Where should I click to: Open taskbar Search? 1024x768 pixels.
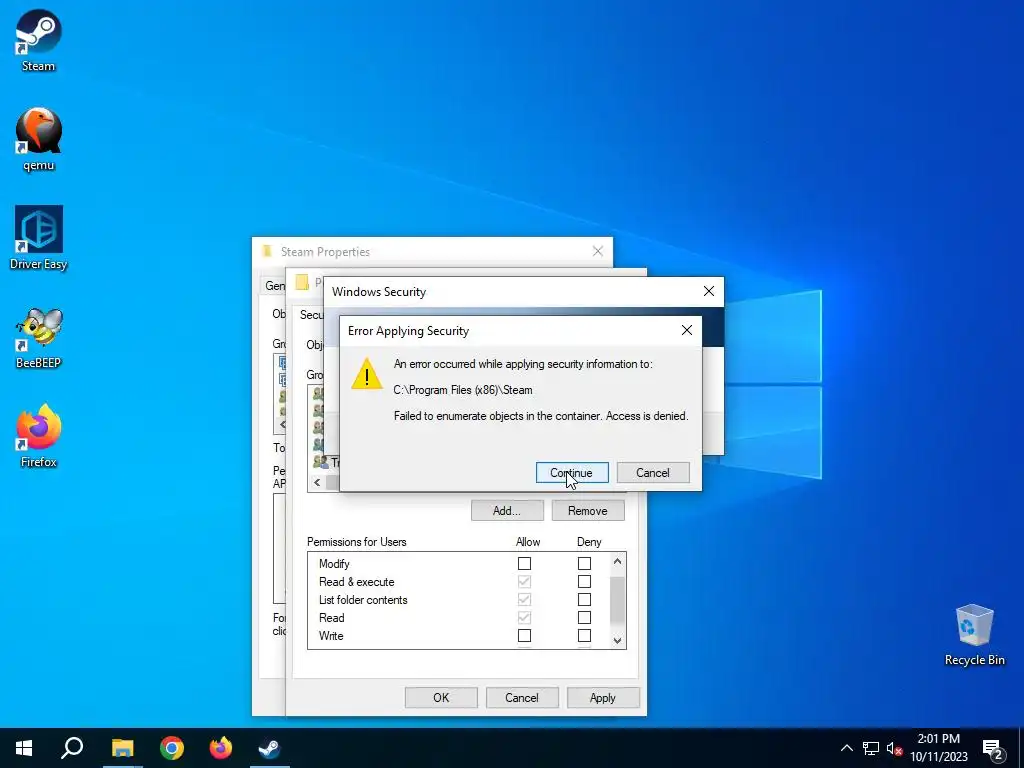72,748
